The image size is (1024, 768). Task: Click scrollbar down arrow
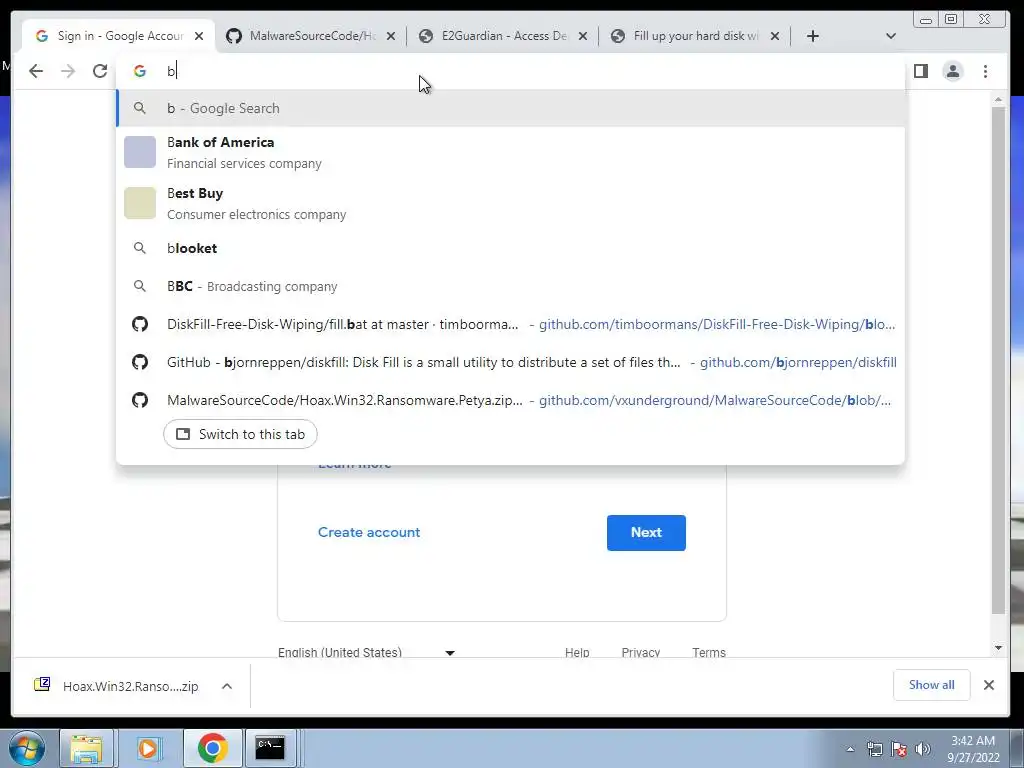point(998,648)
